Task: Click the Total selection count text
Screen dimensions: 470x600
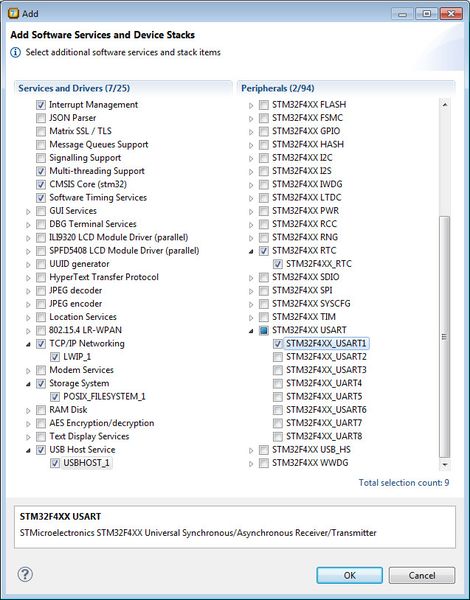Action: [x=404, y=483]
